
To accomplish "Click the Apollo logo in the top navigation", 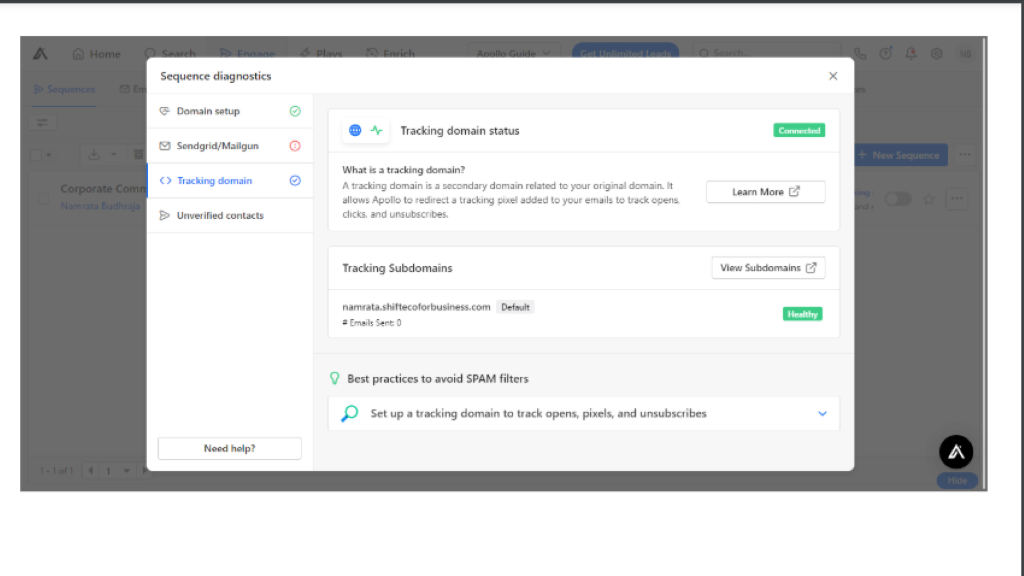I will [x=40, y=54].
